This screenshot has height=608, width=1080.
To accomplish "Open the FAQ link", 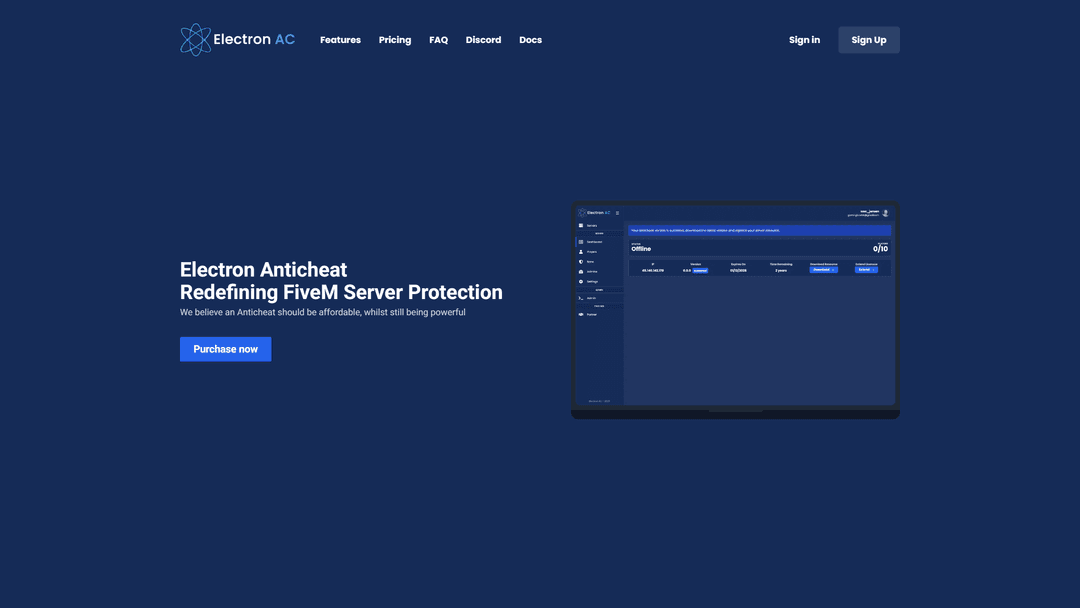I will 438,40.
